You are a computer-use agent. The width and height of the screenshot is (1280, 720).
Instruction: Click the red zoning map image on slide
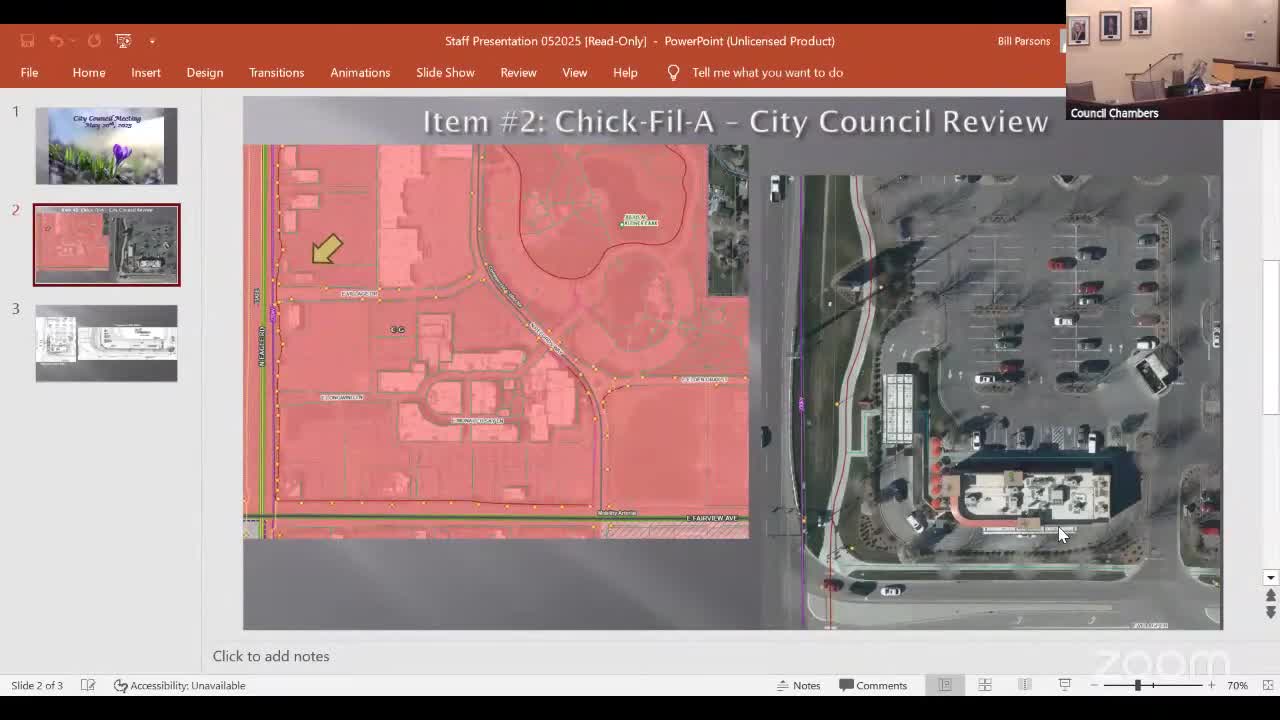click(x=496, y=342)
